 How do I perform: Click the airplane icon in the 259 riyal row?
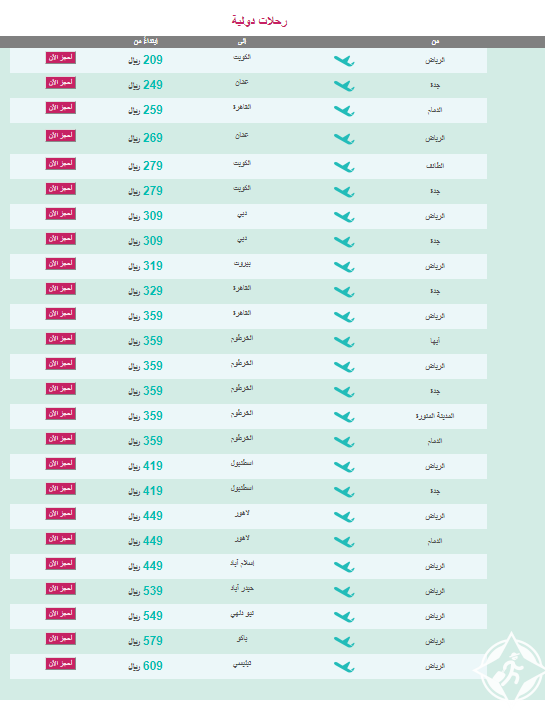click(344, 110)
